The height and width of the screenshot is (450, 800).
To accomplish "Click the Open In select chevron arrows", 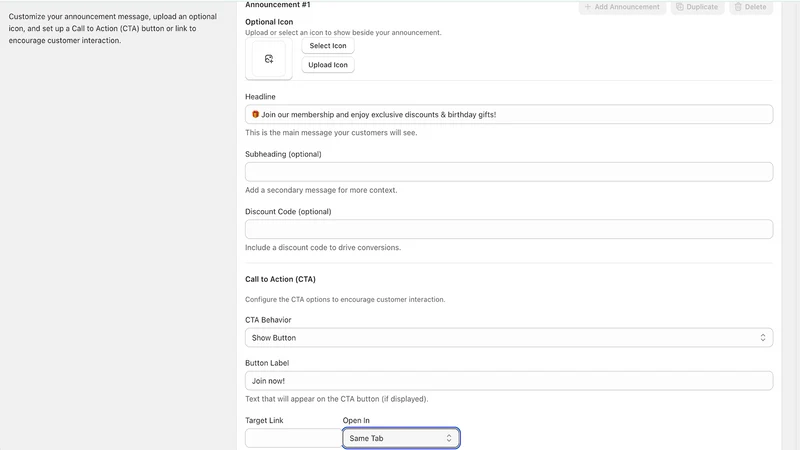I will [x=449, y=438].
